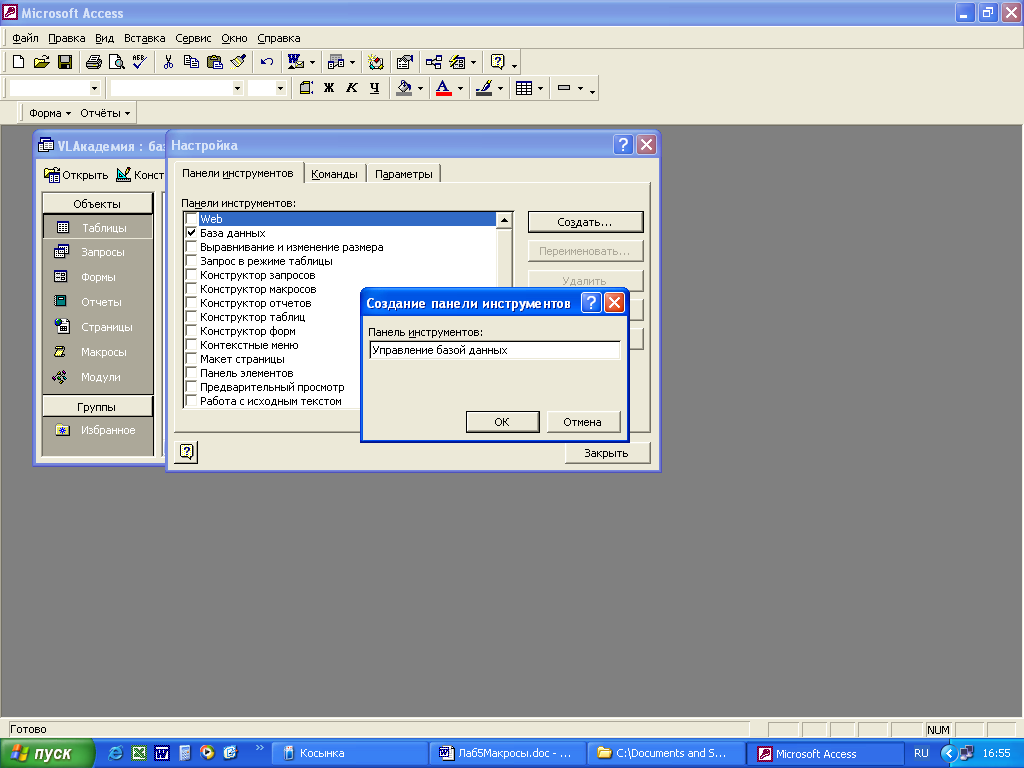The height and width of the screenshot is (768, 1024).
Task: Toggle Underline (Ч) formatting
Action: coord(374,88)
